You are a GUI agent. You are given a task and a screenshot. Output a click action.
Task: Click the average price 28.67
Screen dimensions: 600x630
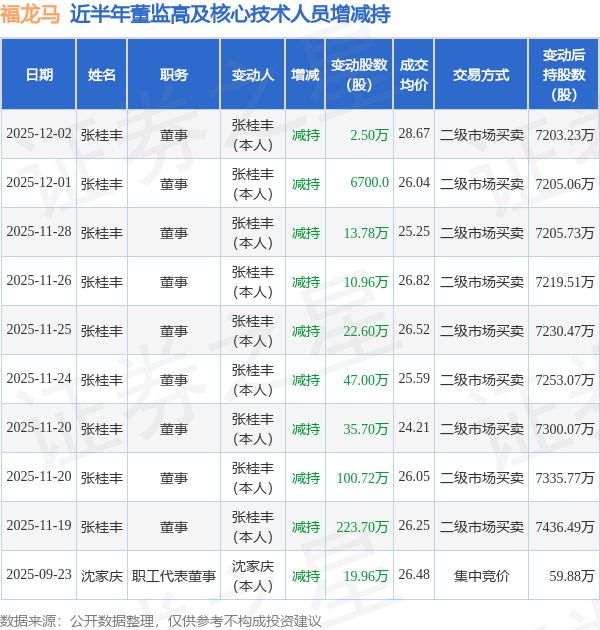point(414,134)
